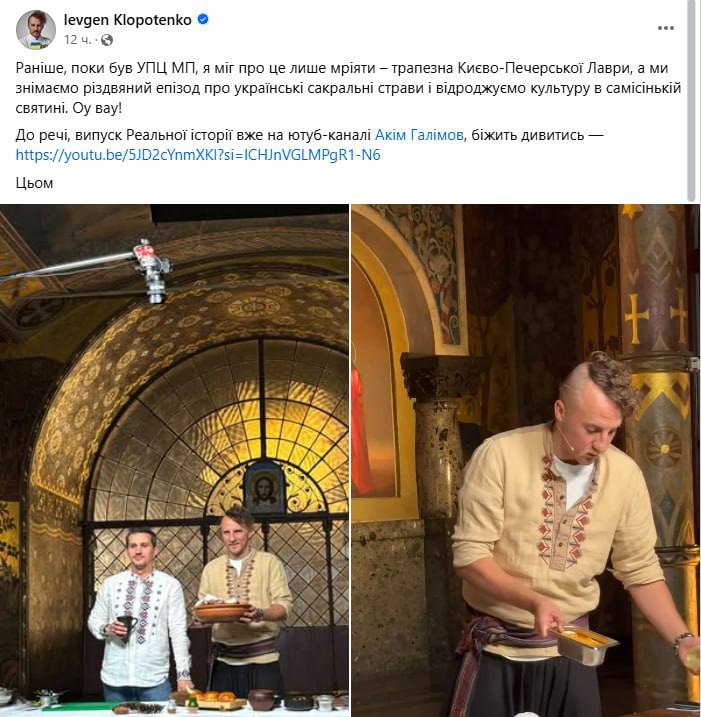Image resolution: width=701 pixels, height=717 pixels.
Task: Click the clay bowl held by the chef
Action: pyautogui.click(x=222, y=612)
